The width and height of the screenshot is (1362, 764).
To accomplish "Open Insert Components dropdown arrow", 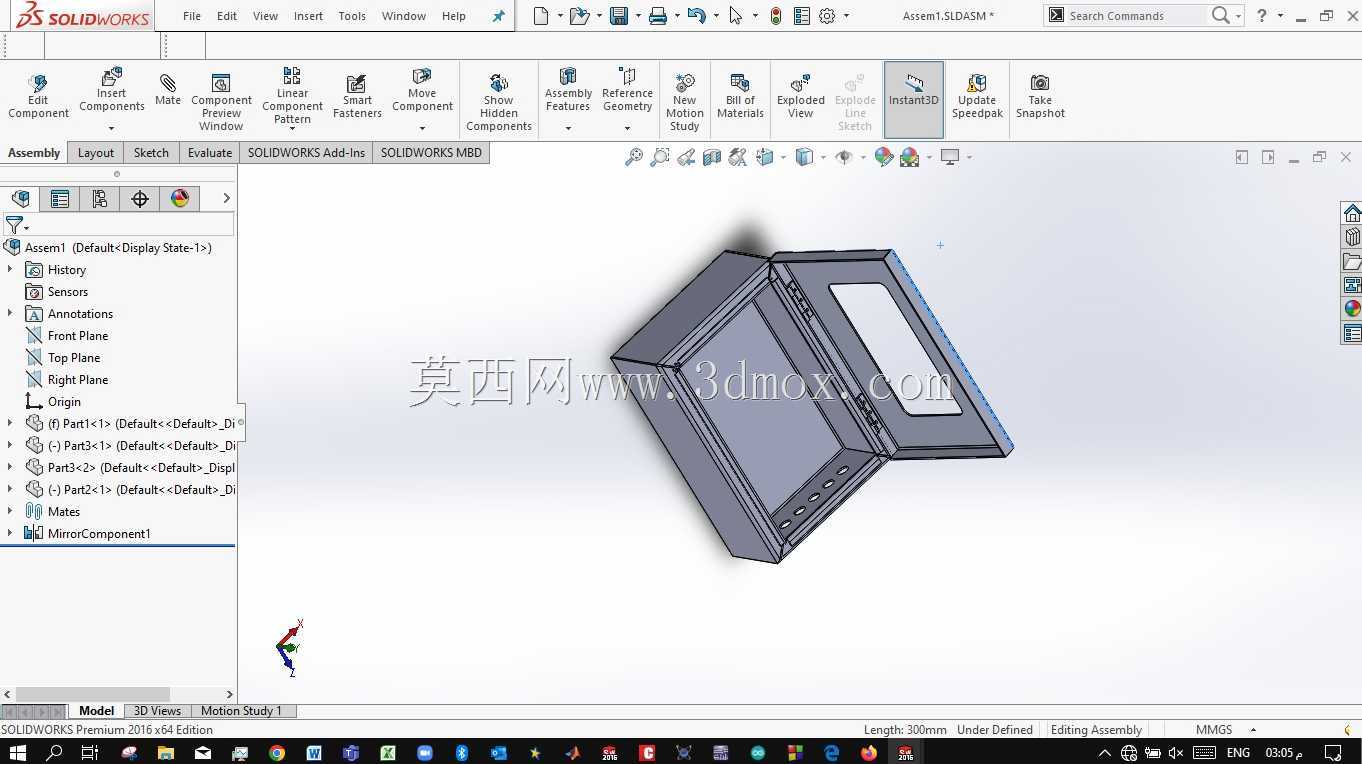I will point(111,128).
